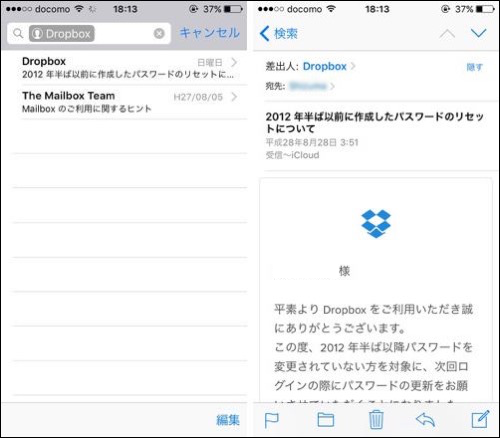Delete email with trash icon
This screenshot has height=438, width=500.
pyautogui.click(x=376, y=420)
